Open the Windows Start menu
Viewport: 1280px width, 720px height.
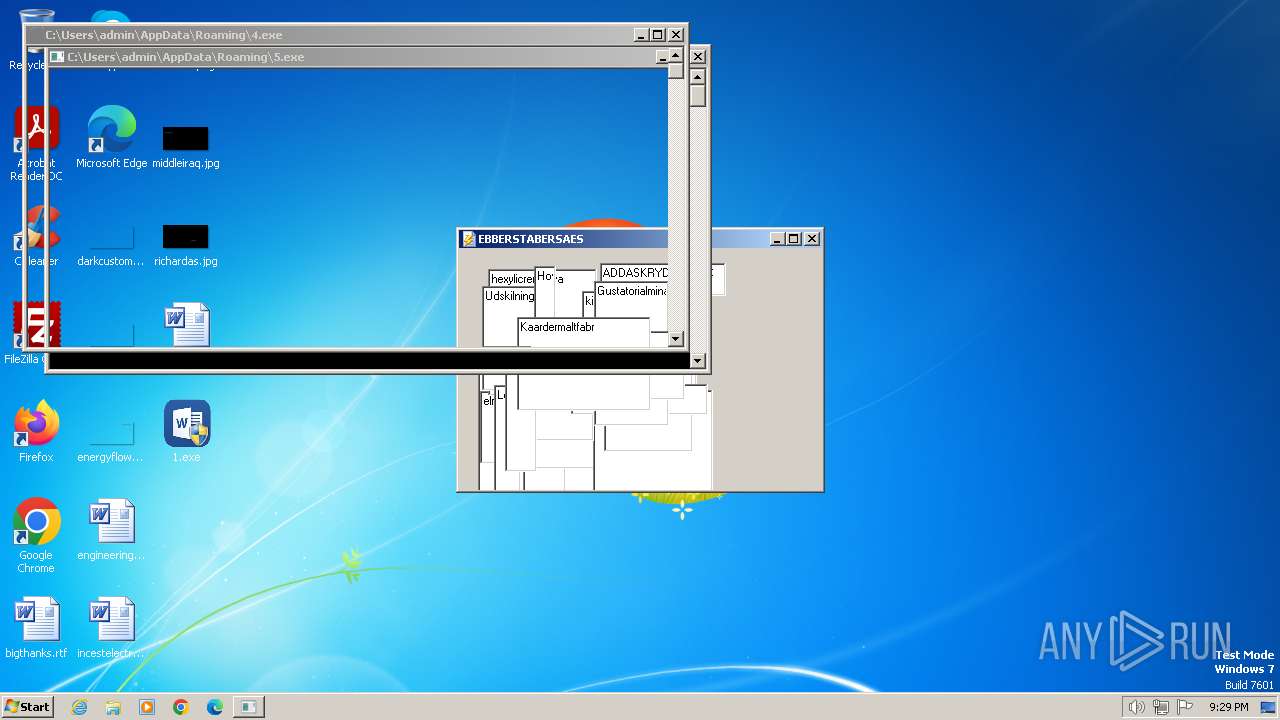[27, 706]
